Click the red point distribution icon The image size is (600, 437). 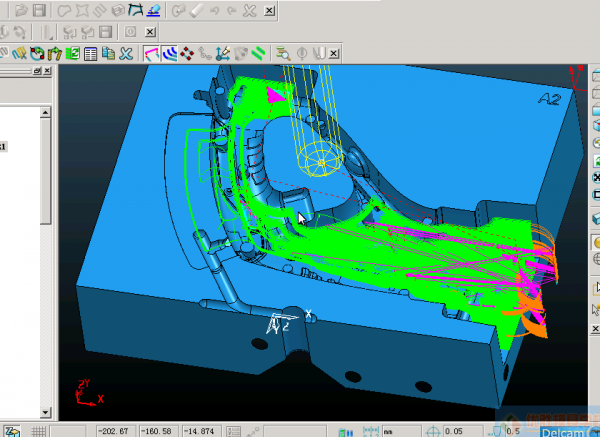tap(188, 53)
